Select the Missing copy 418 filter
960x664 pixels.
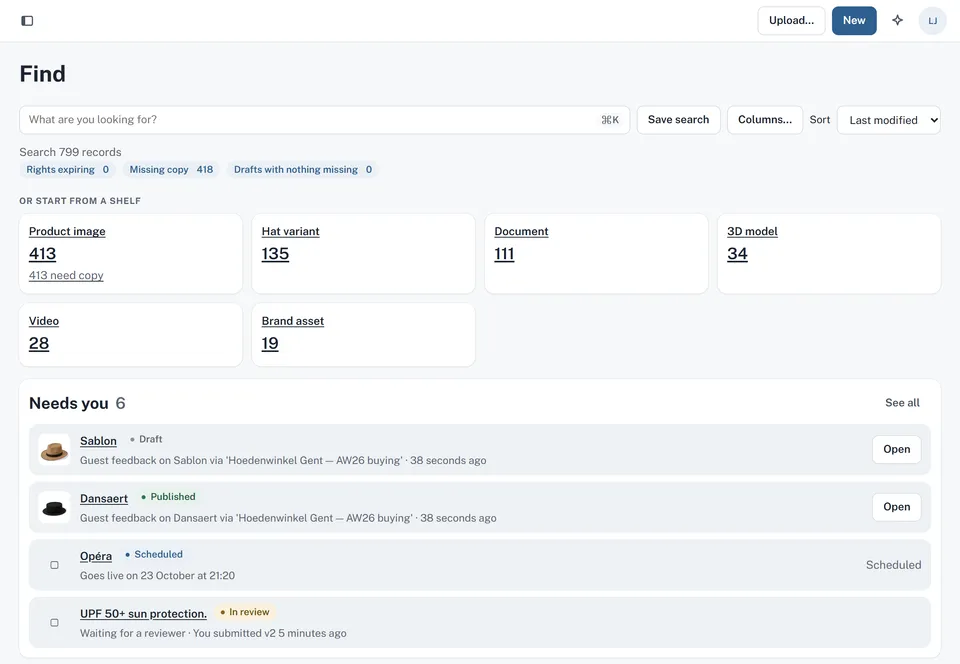click(x=171, y=170)
